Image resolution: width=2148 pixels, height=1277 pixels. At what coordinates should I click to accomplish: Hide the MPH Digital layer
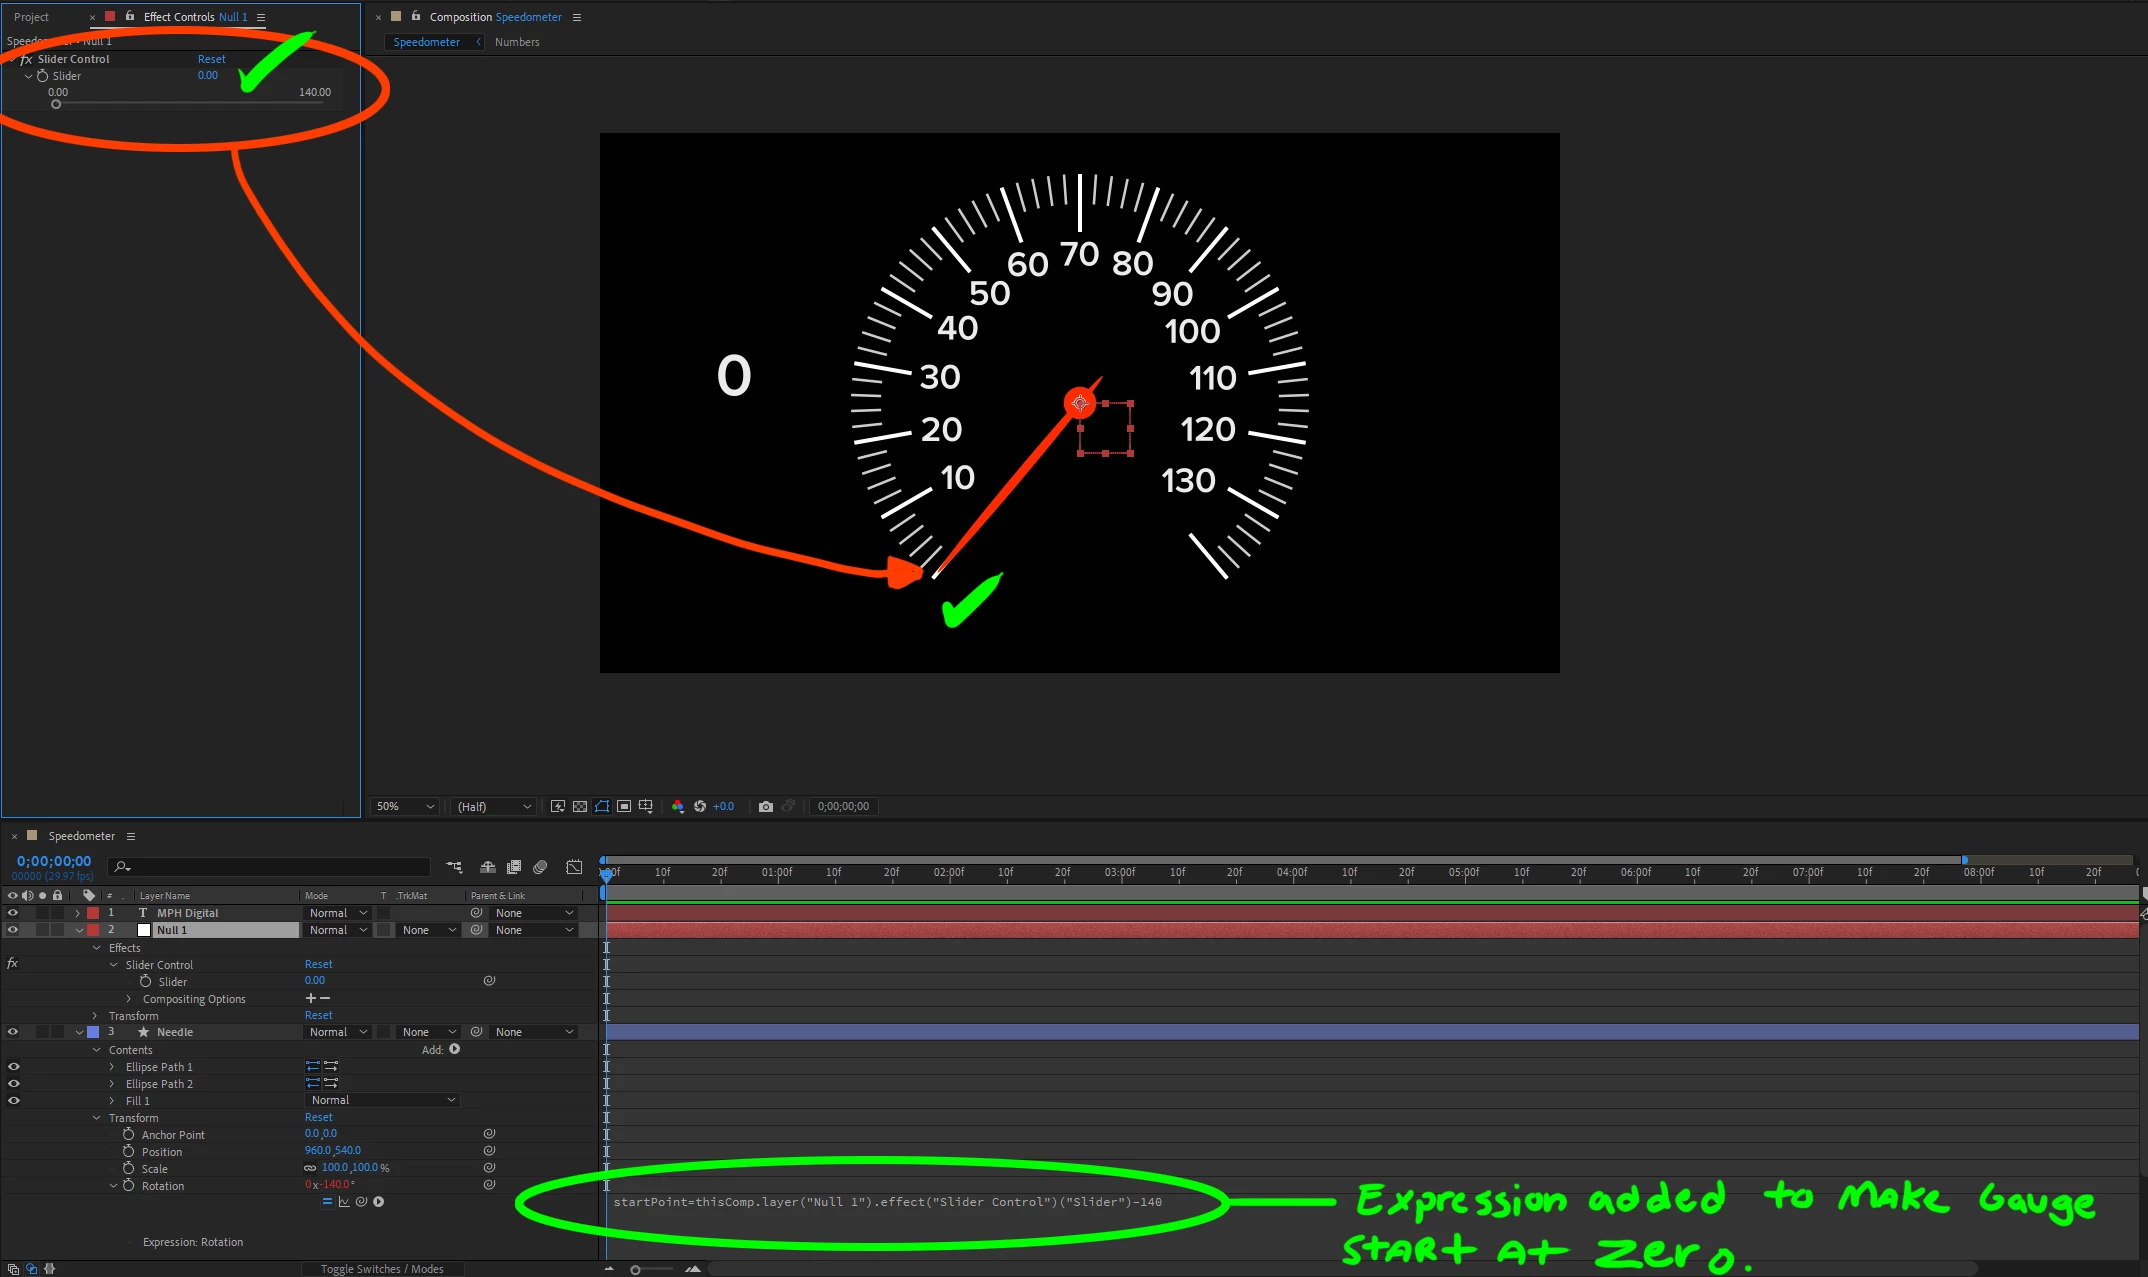13,913
